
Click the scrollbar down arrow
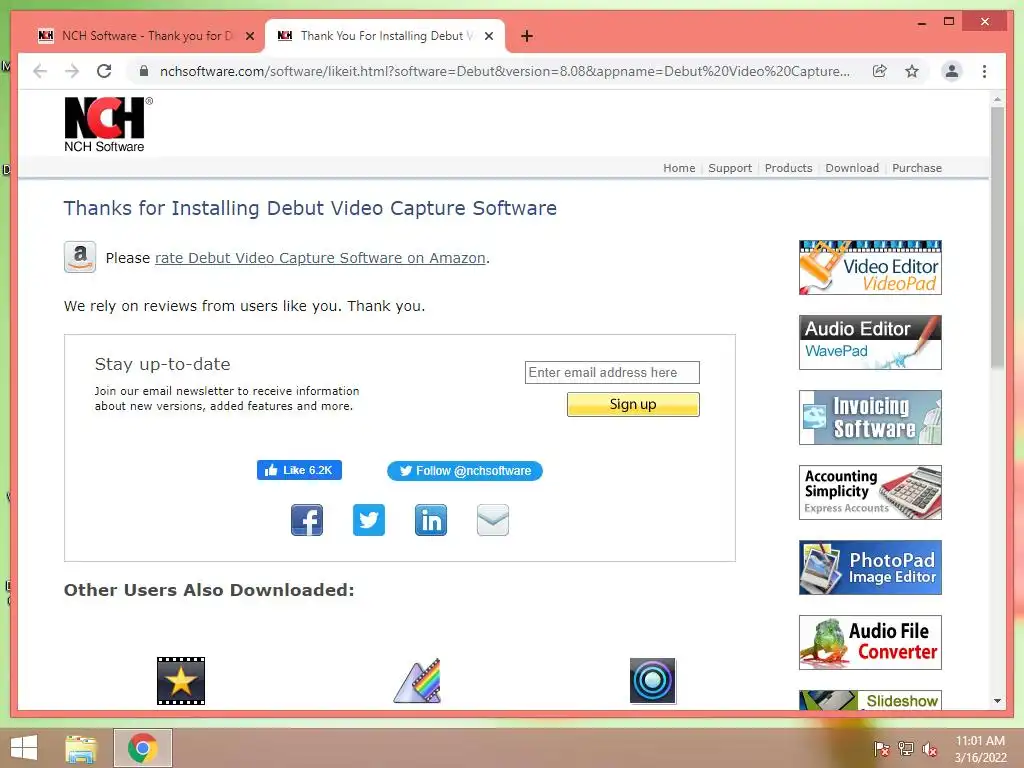point(997,701)
